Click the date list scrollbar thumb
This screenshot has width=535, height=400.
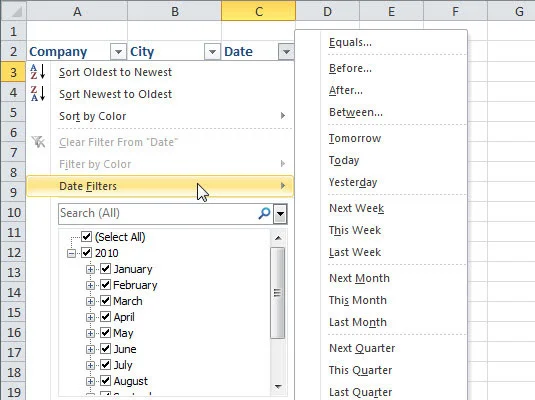278,293
